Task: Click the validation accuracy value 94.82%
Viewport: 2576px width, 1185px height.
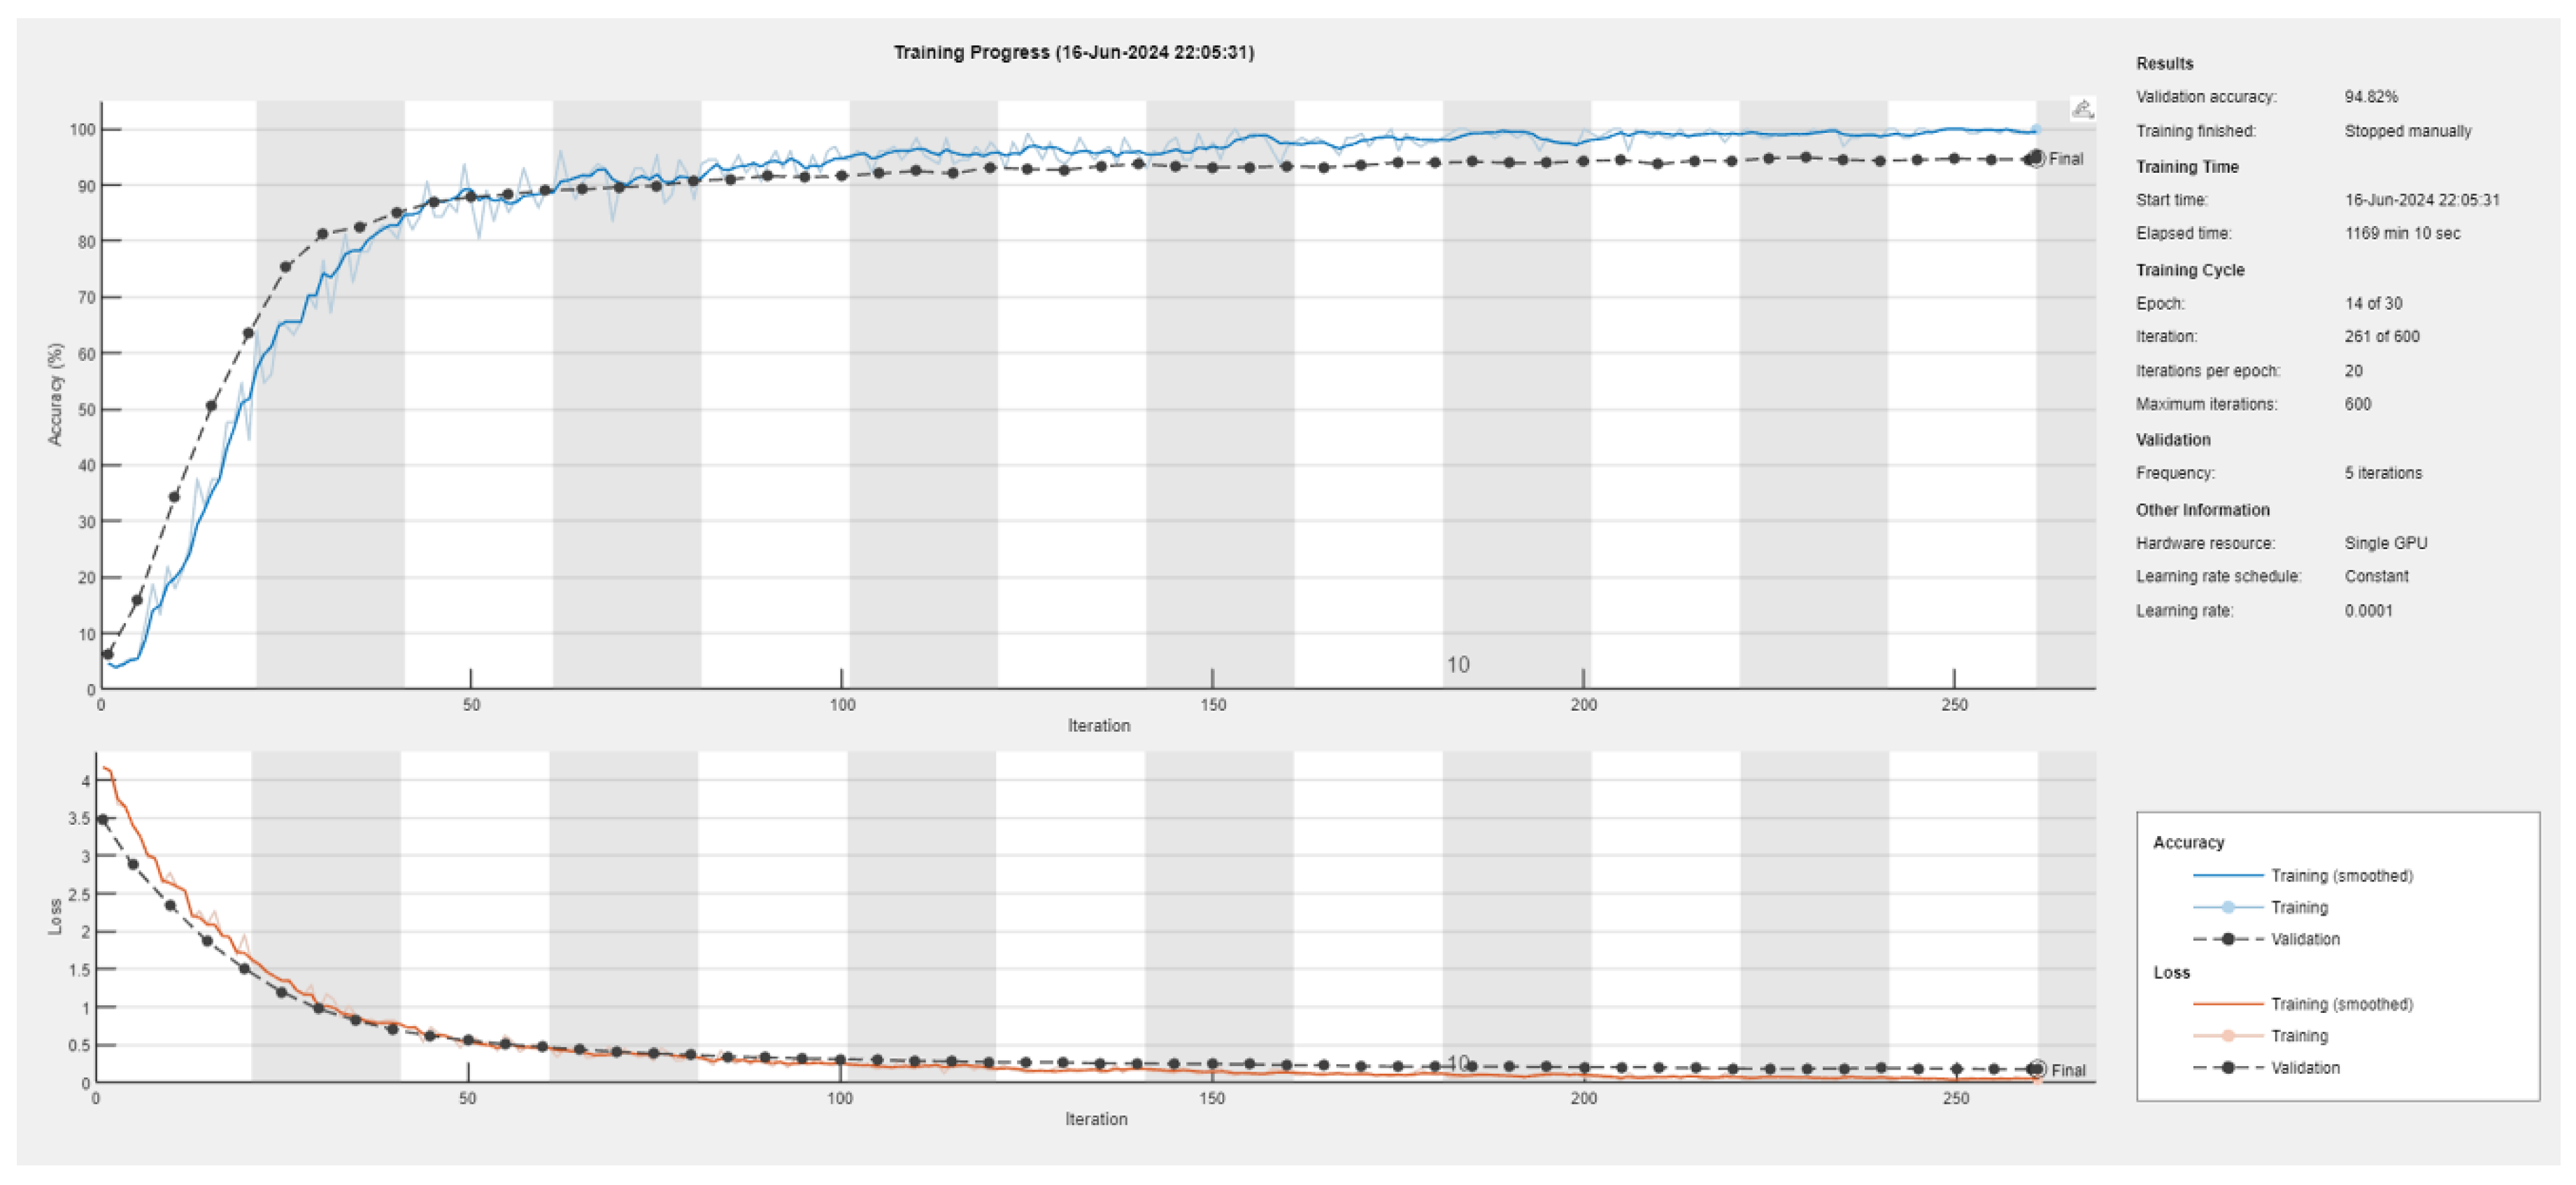Action: click(x=2370, y=97)
